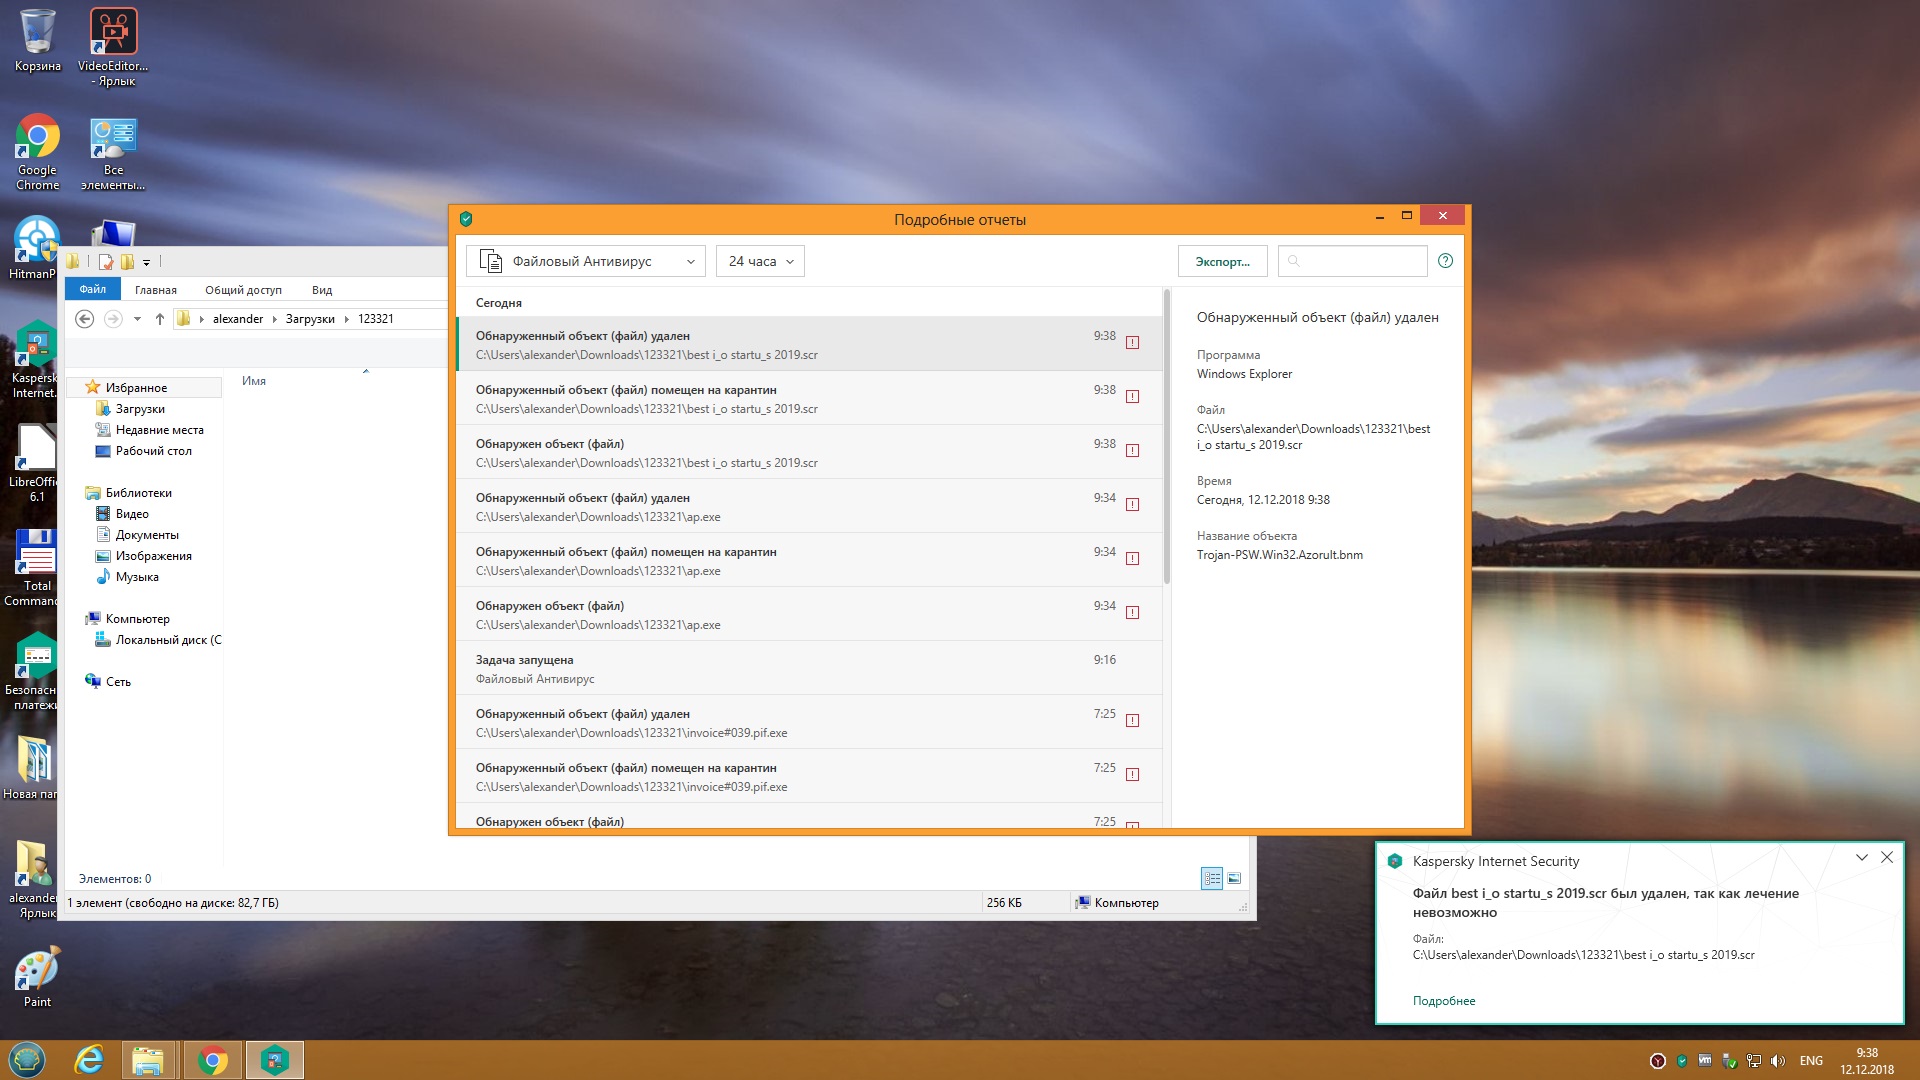This screenshot has width=1920, height=1080.
Task: Click the search magnifier icon in reports
Action: 1294,261
